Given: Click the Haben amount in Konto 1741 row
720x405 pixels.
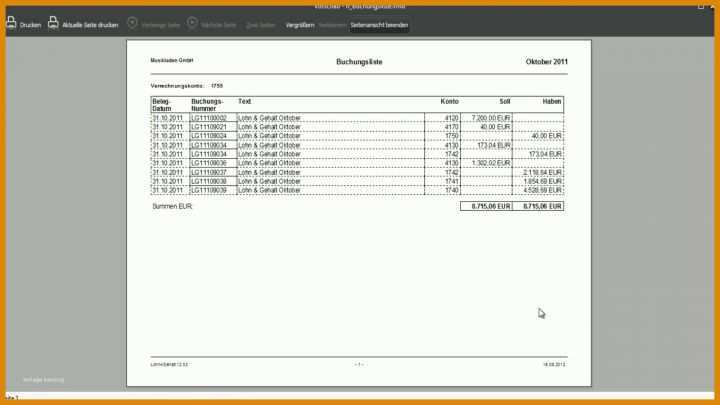Looking at the screenshot, I should click(542, 181).
